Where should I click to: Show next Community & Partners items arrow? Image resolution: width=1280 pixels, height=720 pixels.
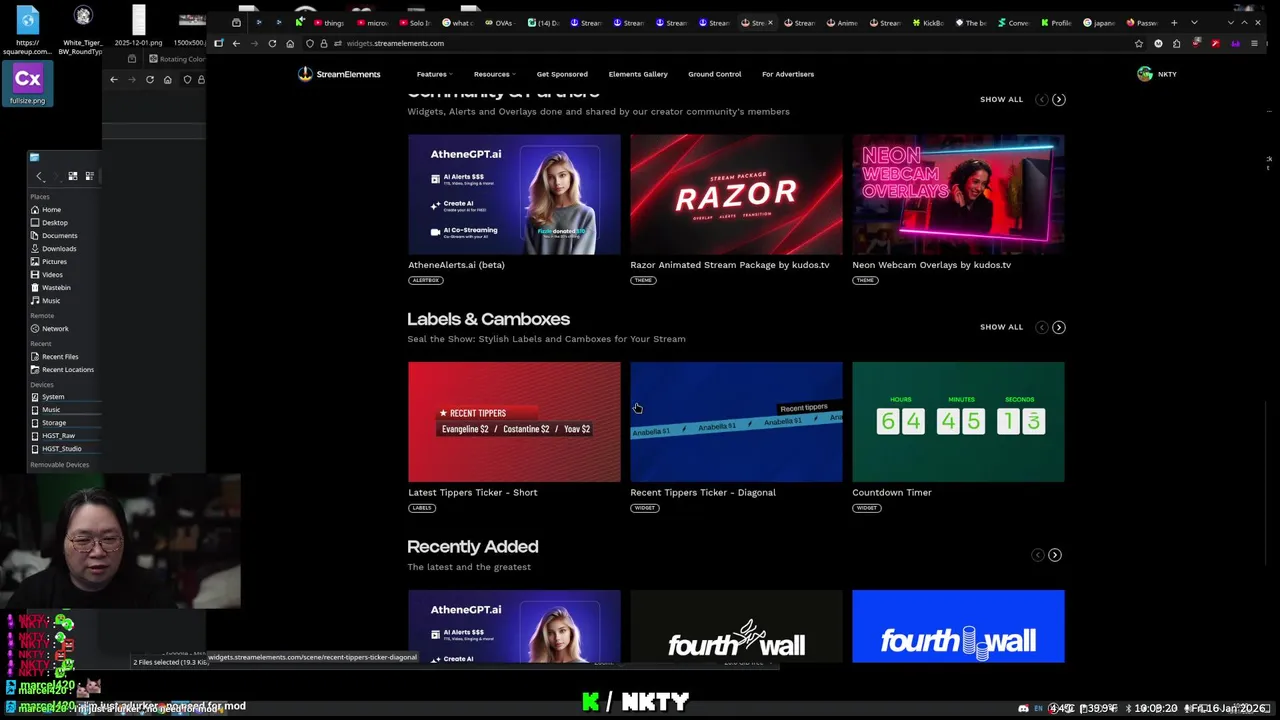1059,99
